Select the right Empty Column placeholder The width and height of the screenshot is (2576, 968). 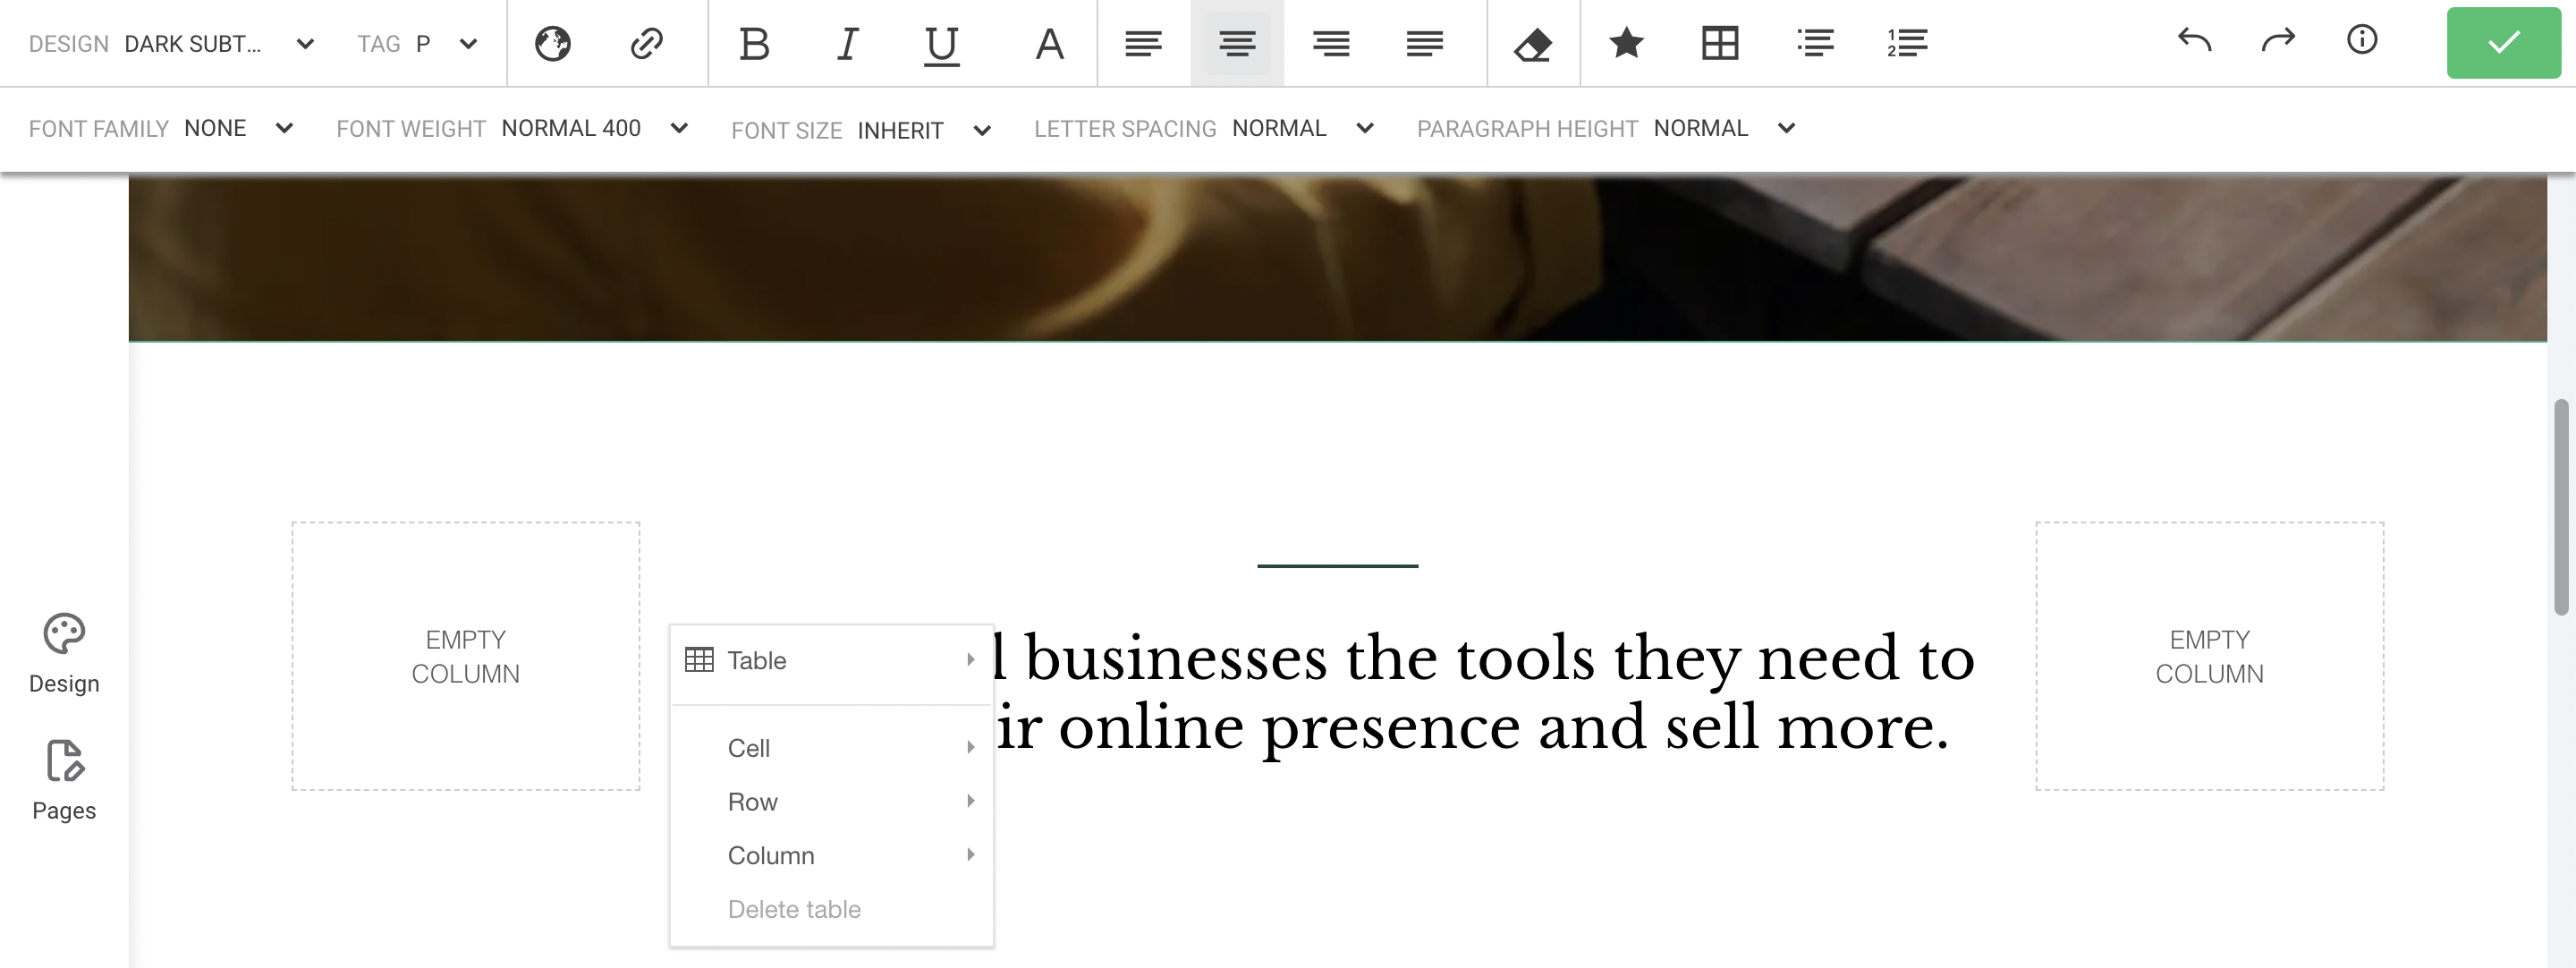[2210, 656]
